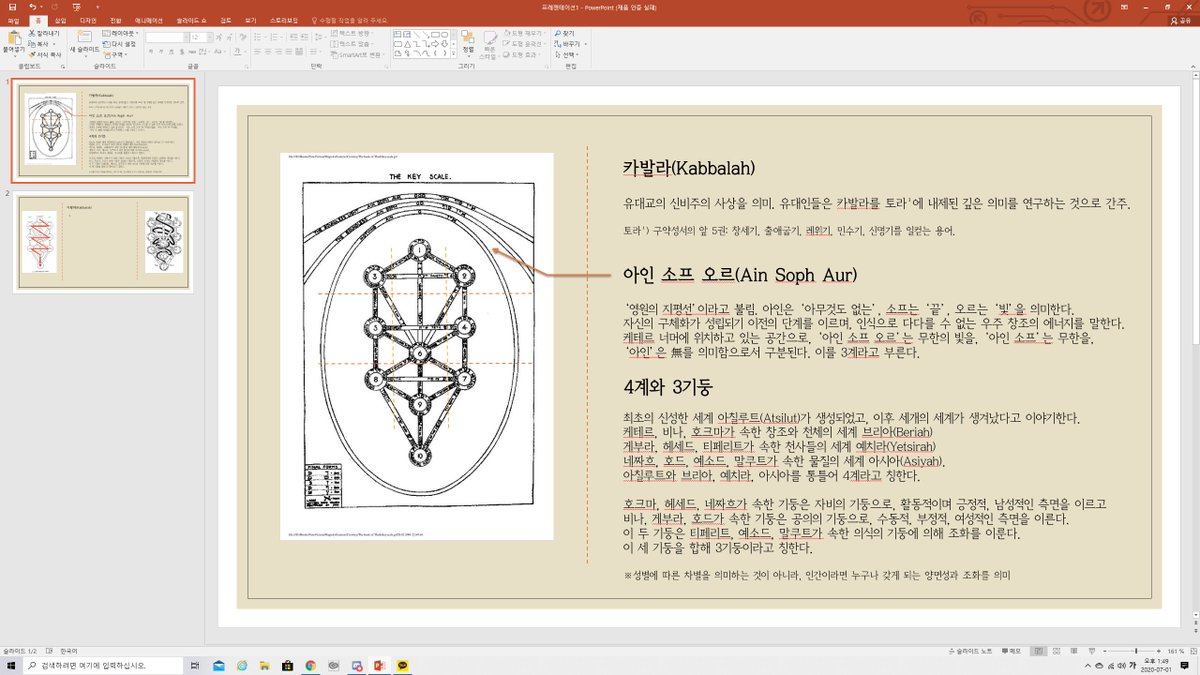
Task: Open the Layout (레이아웃) option
Action: click(x=121, y=33)
